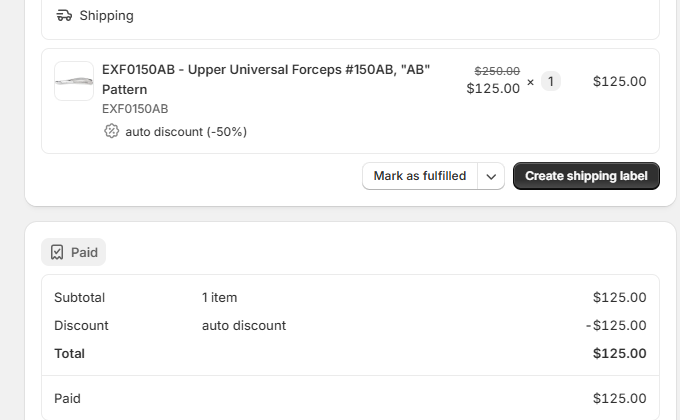
Task: Click the Create shipping label button
Action: tap(586, 176)
